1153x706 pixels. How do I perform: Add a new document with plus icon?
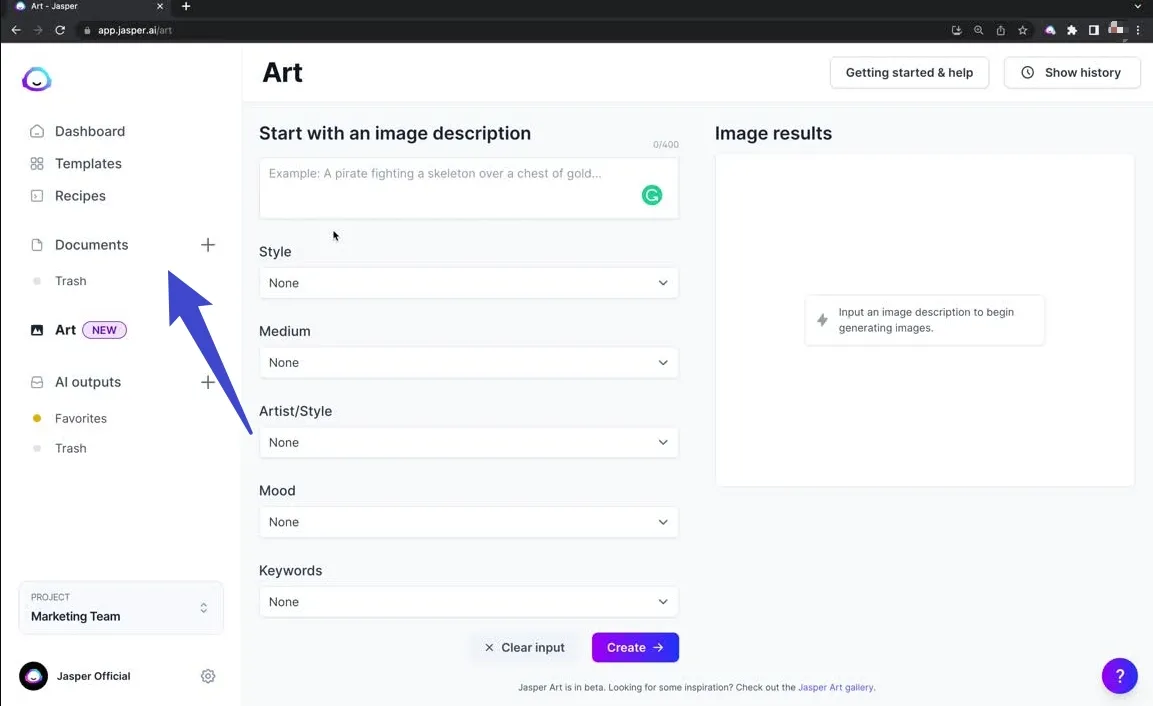208,245
